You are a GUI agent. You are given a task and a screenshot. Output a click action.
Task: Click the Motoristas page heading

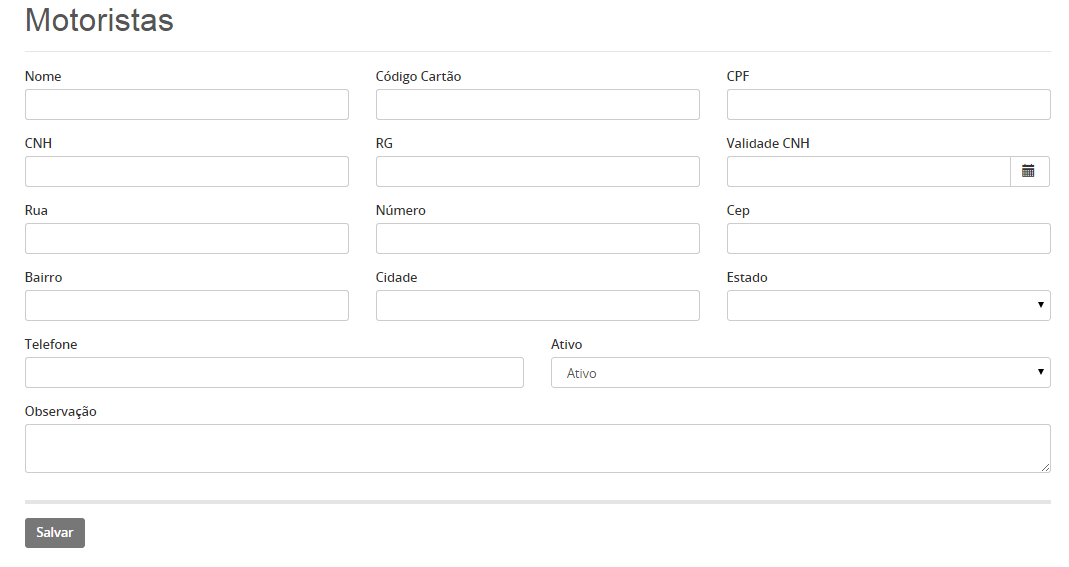tap(100, 20)
